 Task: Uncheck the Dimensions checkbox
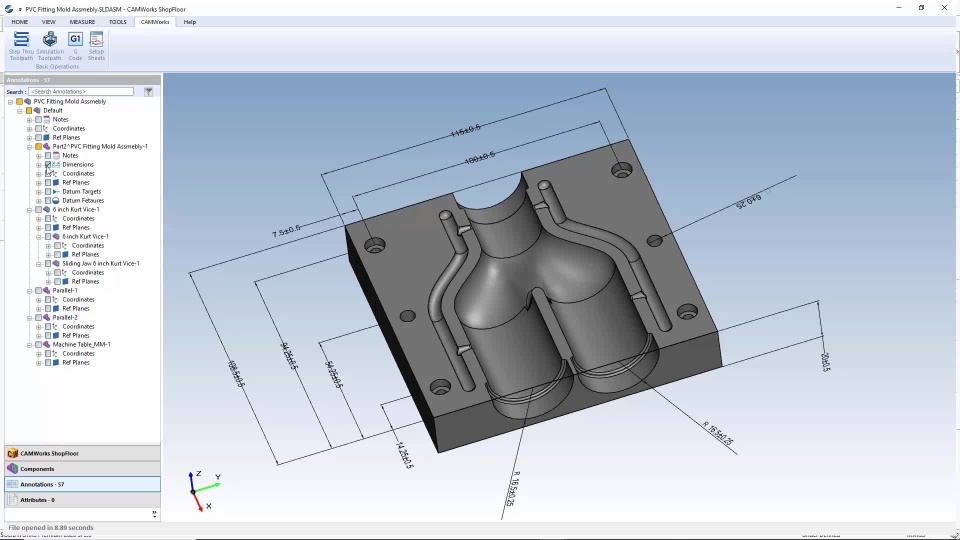(x=48, y=165)
